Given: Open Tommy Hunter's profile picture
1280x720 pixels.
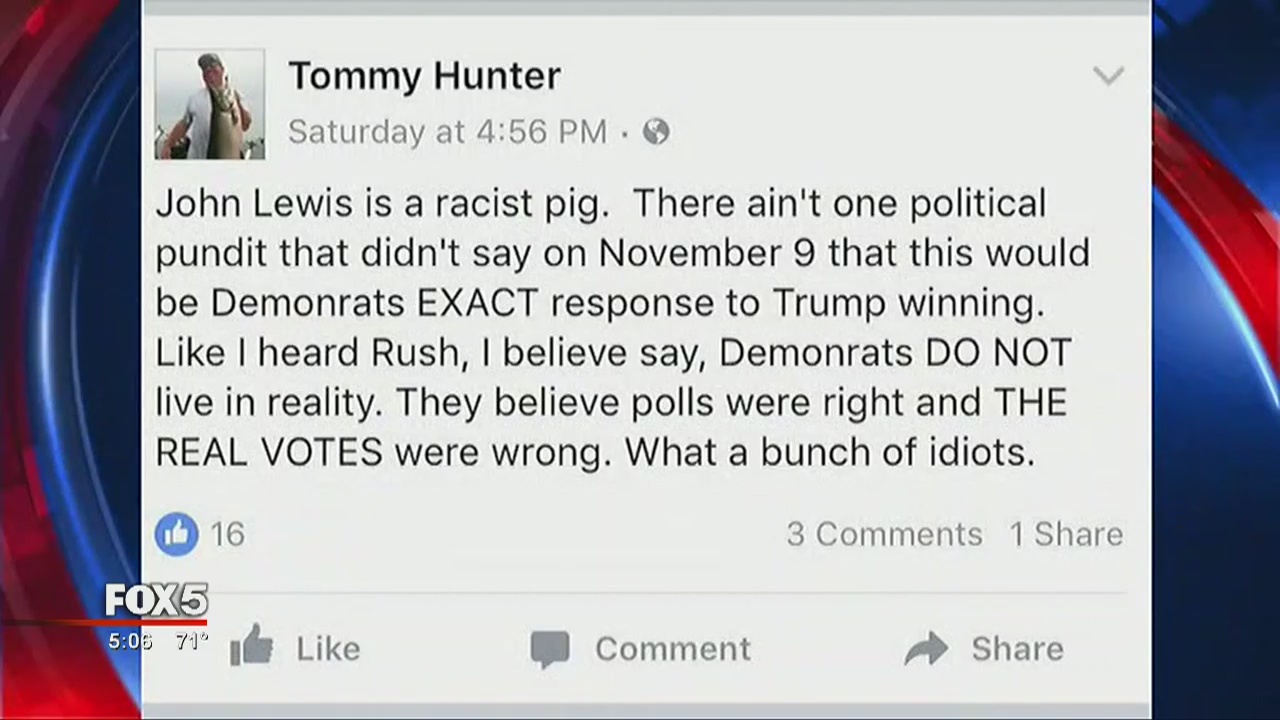Looking at the screenshot, I should tap(209, 103).
